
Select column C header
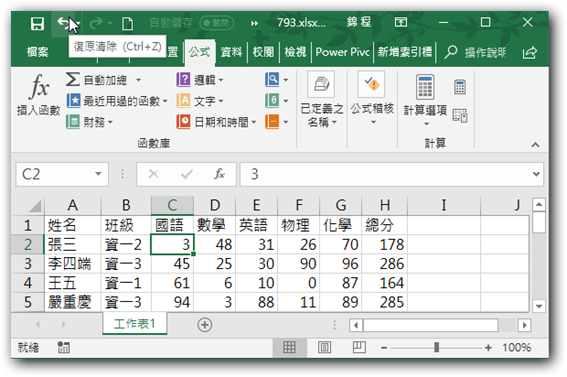click(x=172, y=205)
